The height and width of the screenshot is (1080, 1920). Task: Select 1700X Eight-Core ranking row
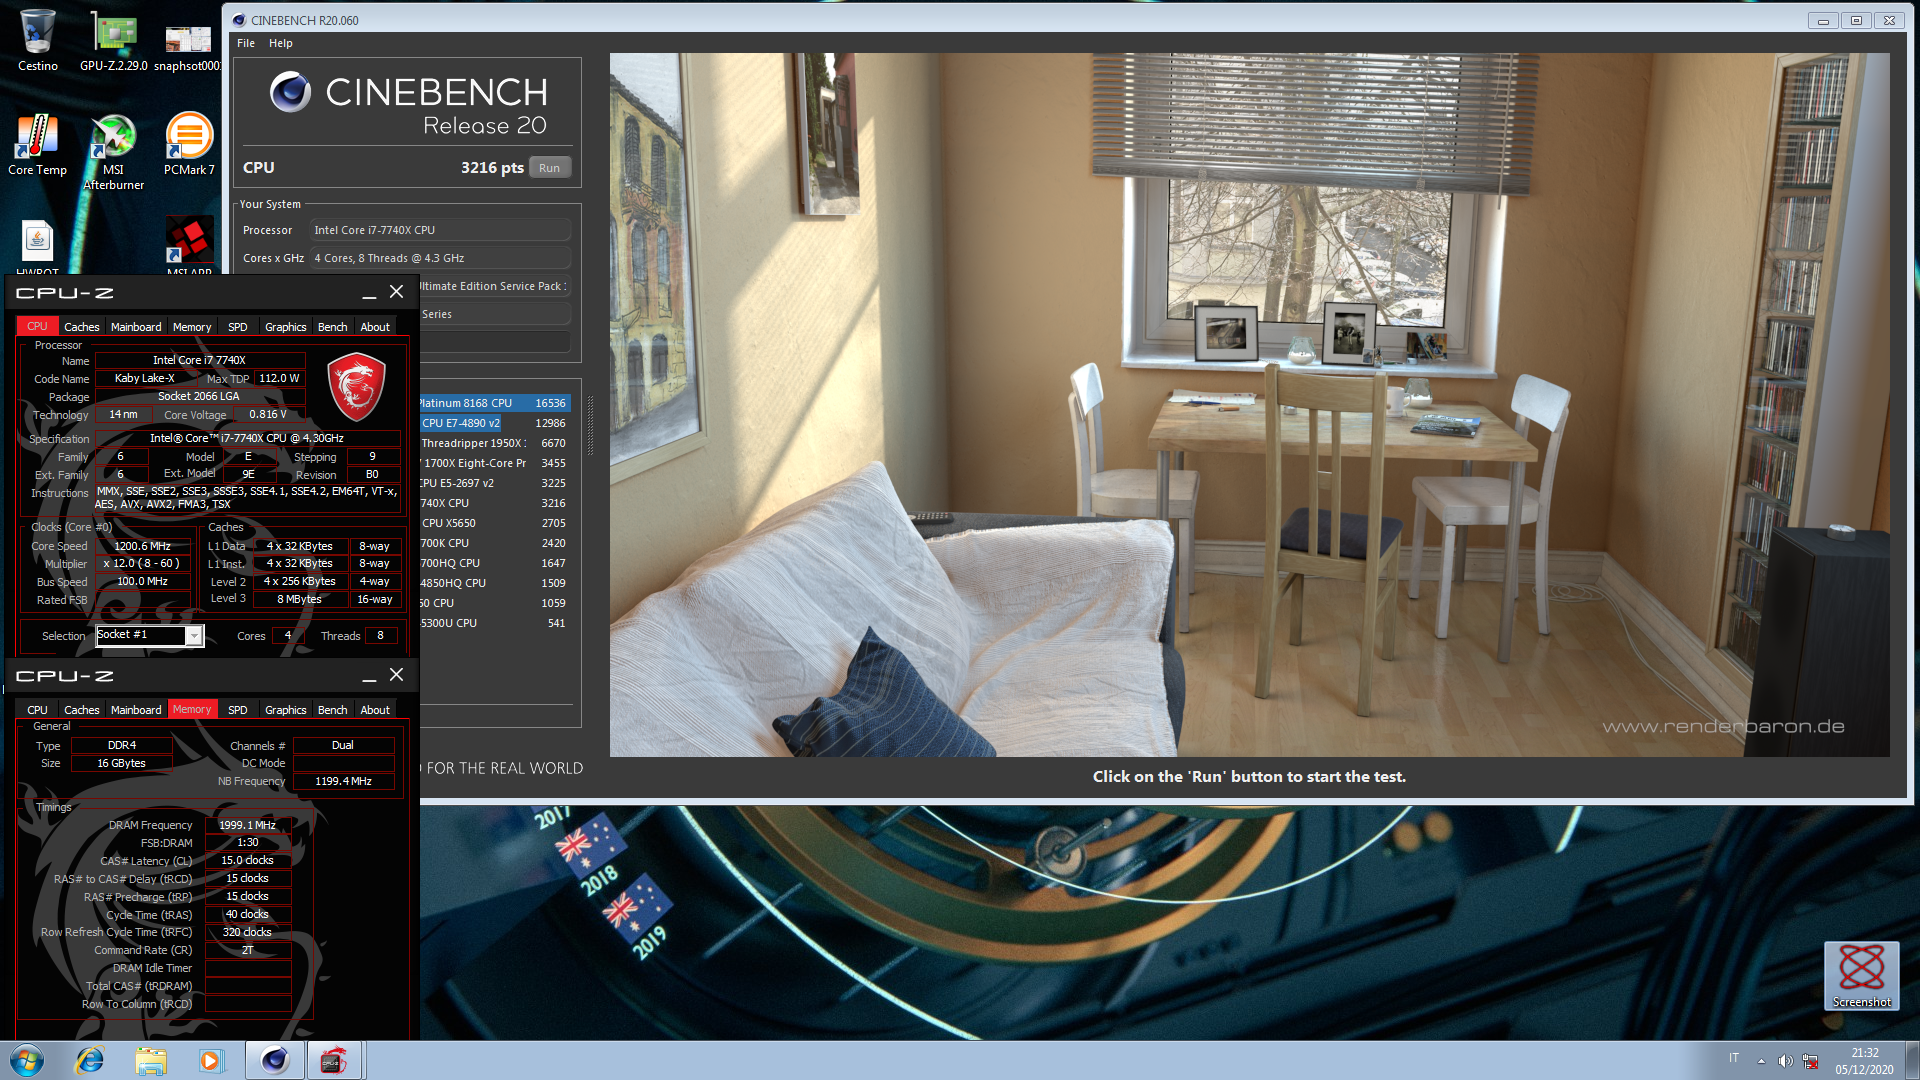(495, 463)
